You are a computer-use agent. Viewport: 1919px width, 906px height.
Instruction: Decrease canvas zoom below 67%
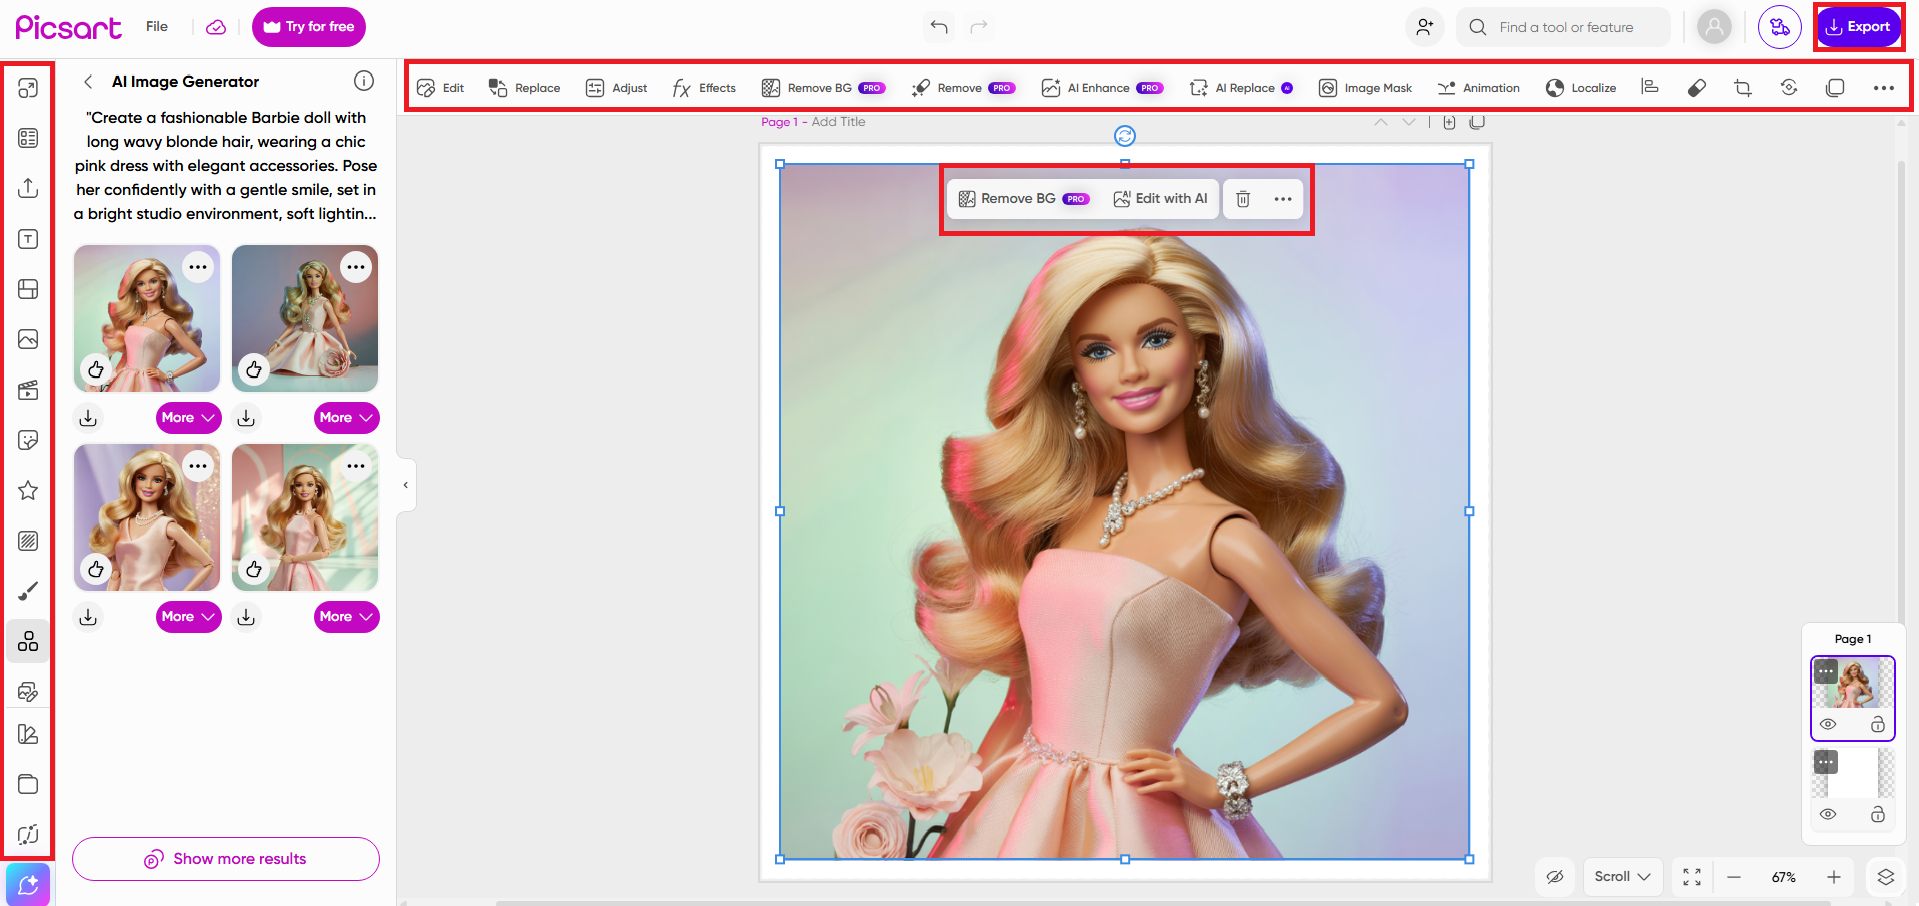(x=1734, y=877)
